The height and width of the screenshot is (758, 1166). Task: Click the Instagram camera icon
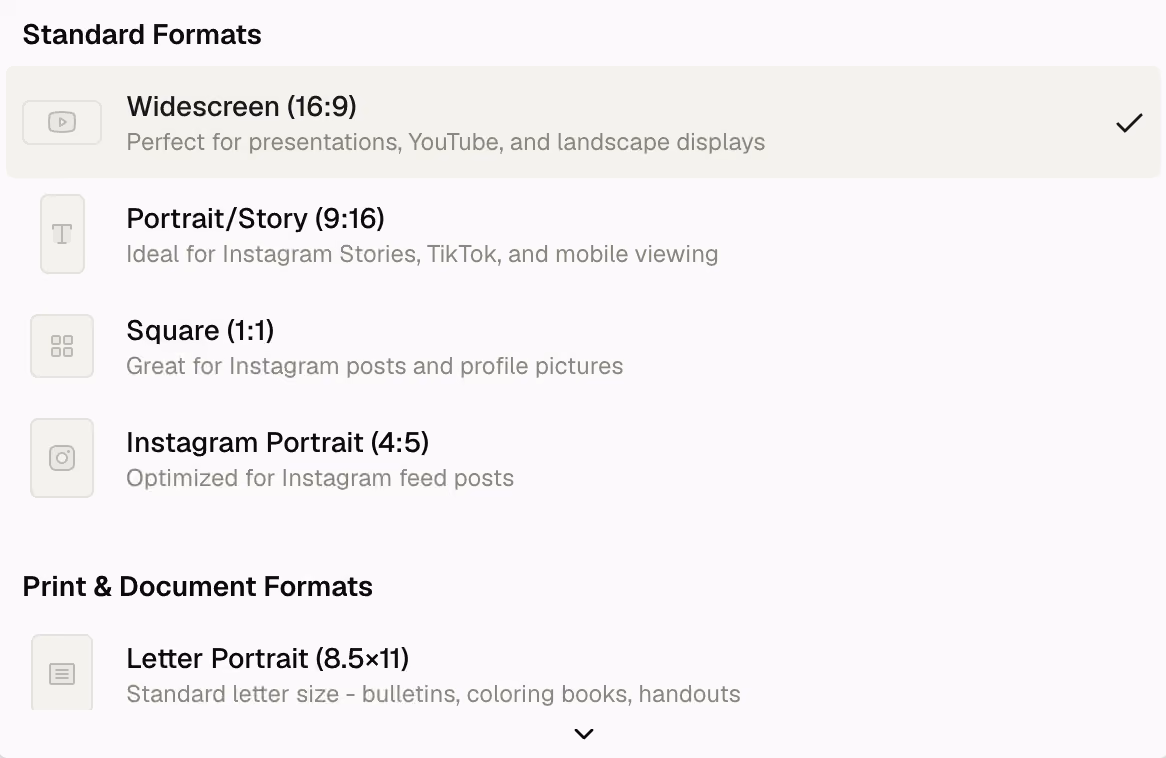coord(62,457)
